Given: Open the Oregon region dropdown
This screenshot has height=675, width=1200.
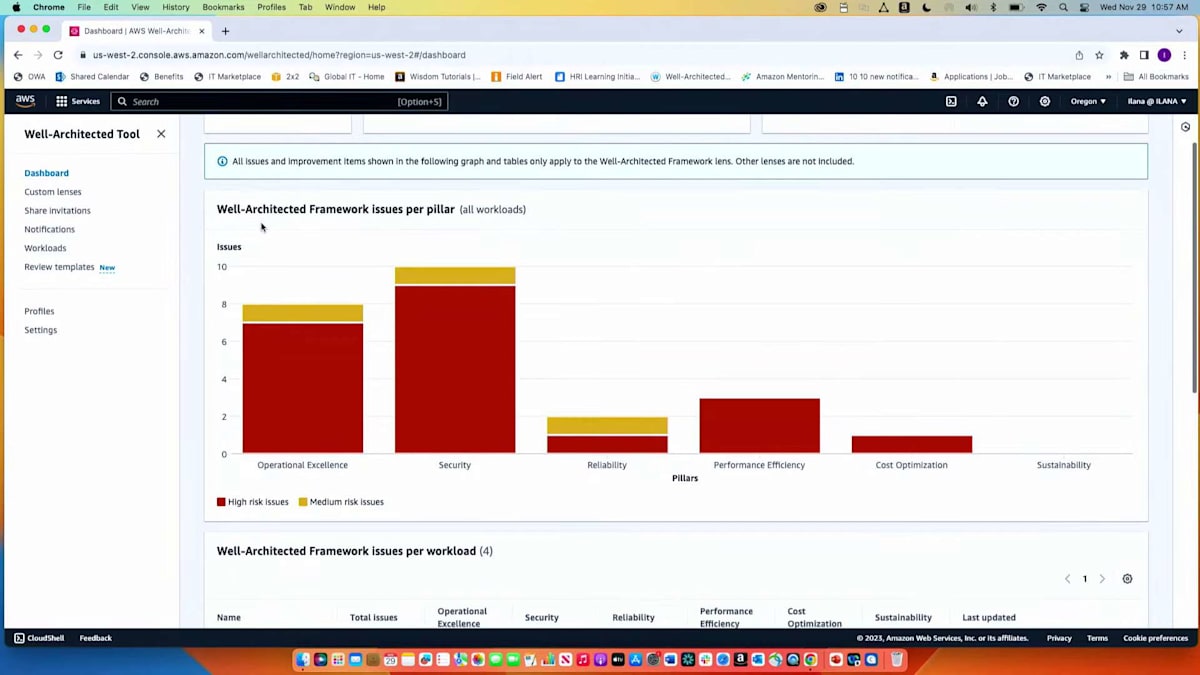Looking at the screenshot, I should [x=1088, y=101].
